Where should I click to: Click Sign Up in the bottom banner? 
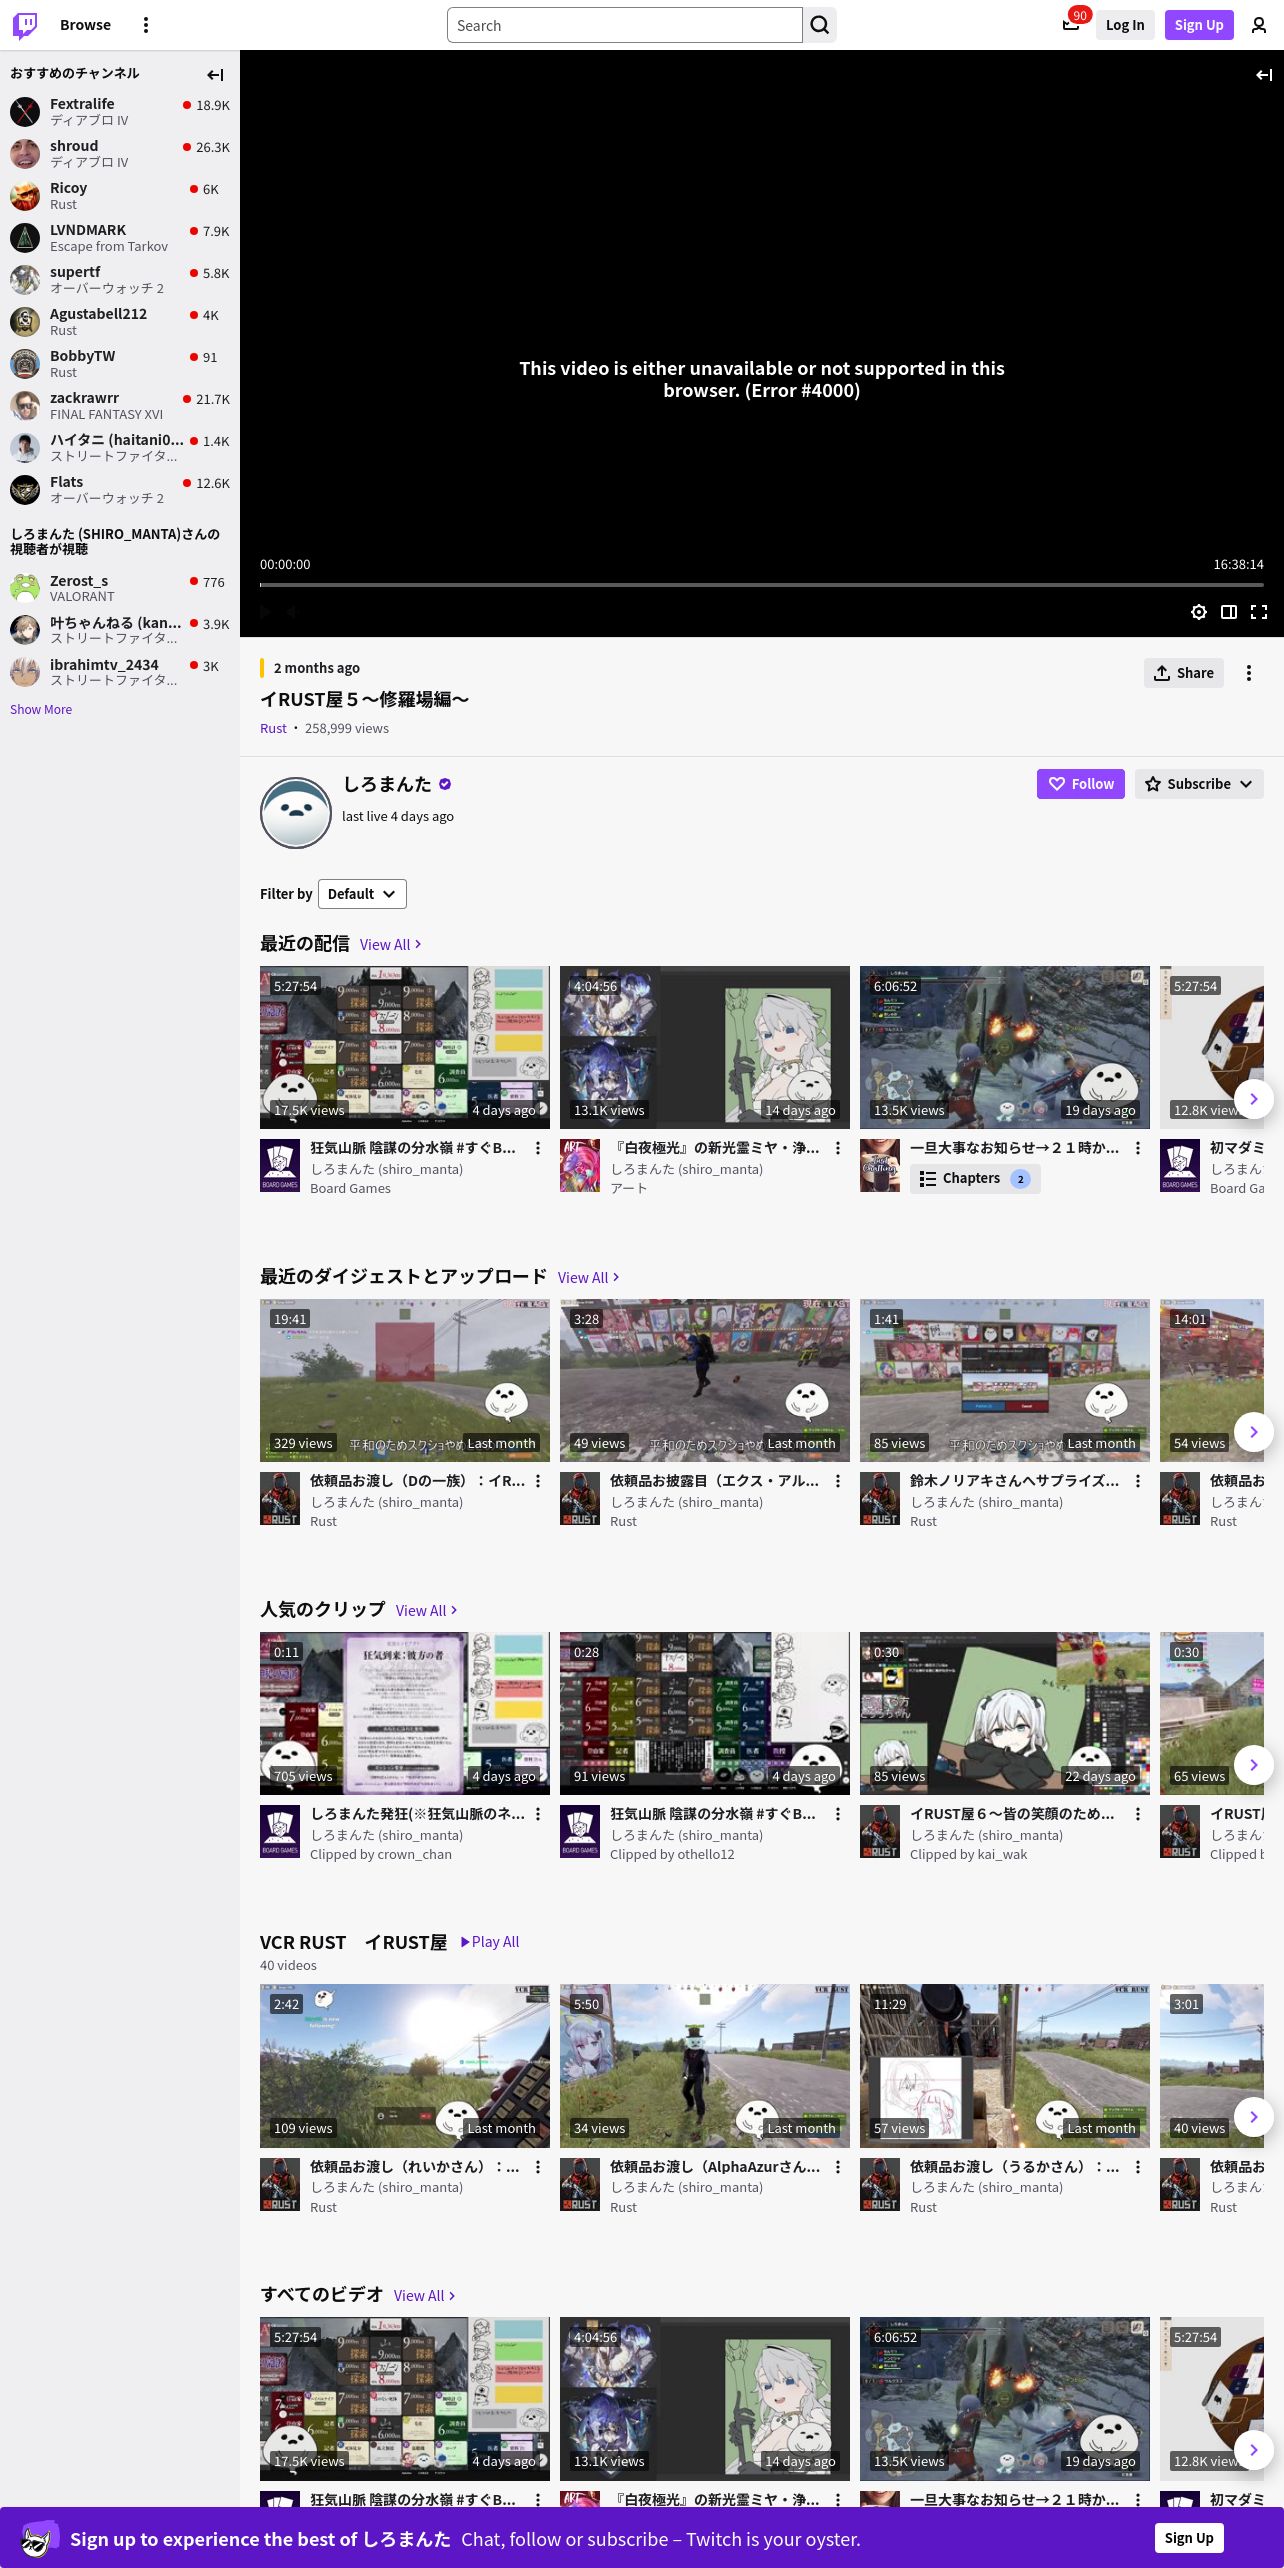(x=1189, y=2538)
